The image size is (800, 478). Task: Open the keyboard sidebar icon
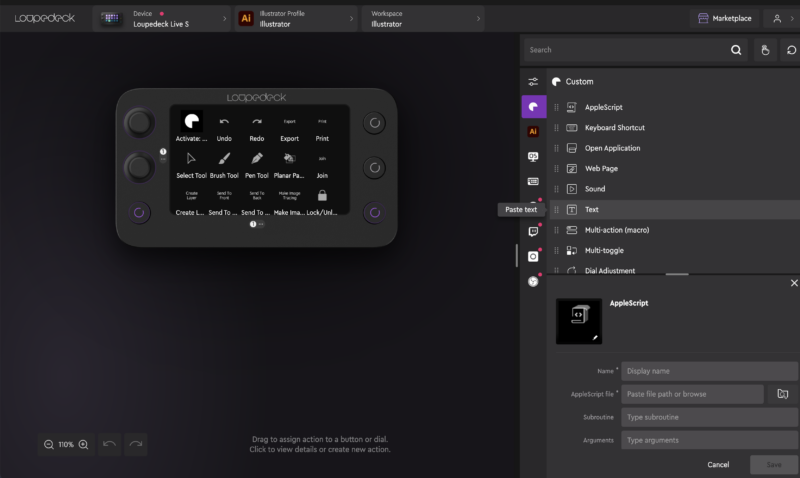pyautogui.click(x=533, y=182)
